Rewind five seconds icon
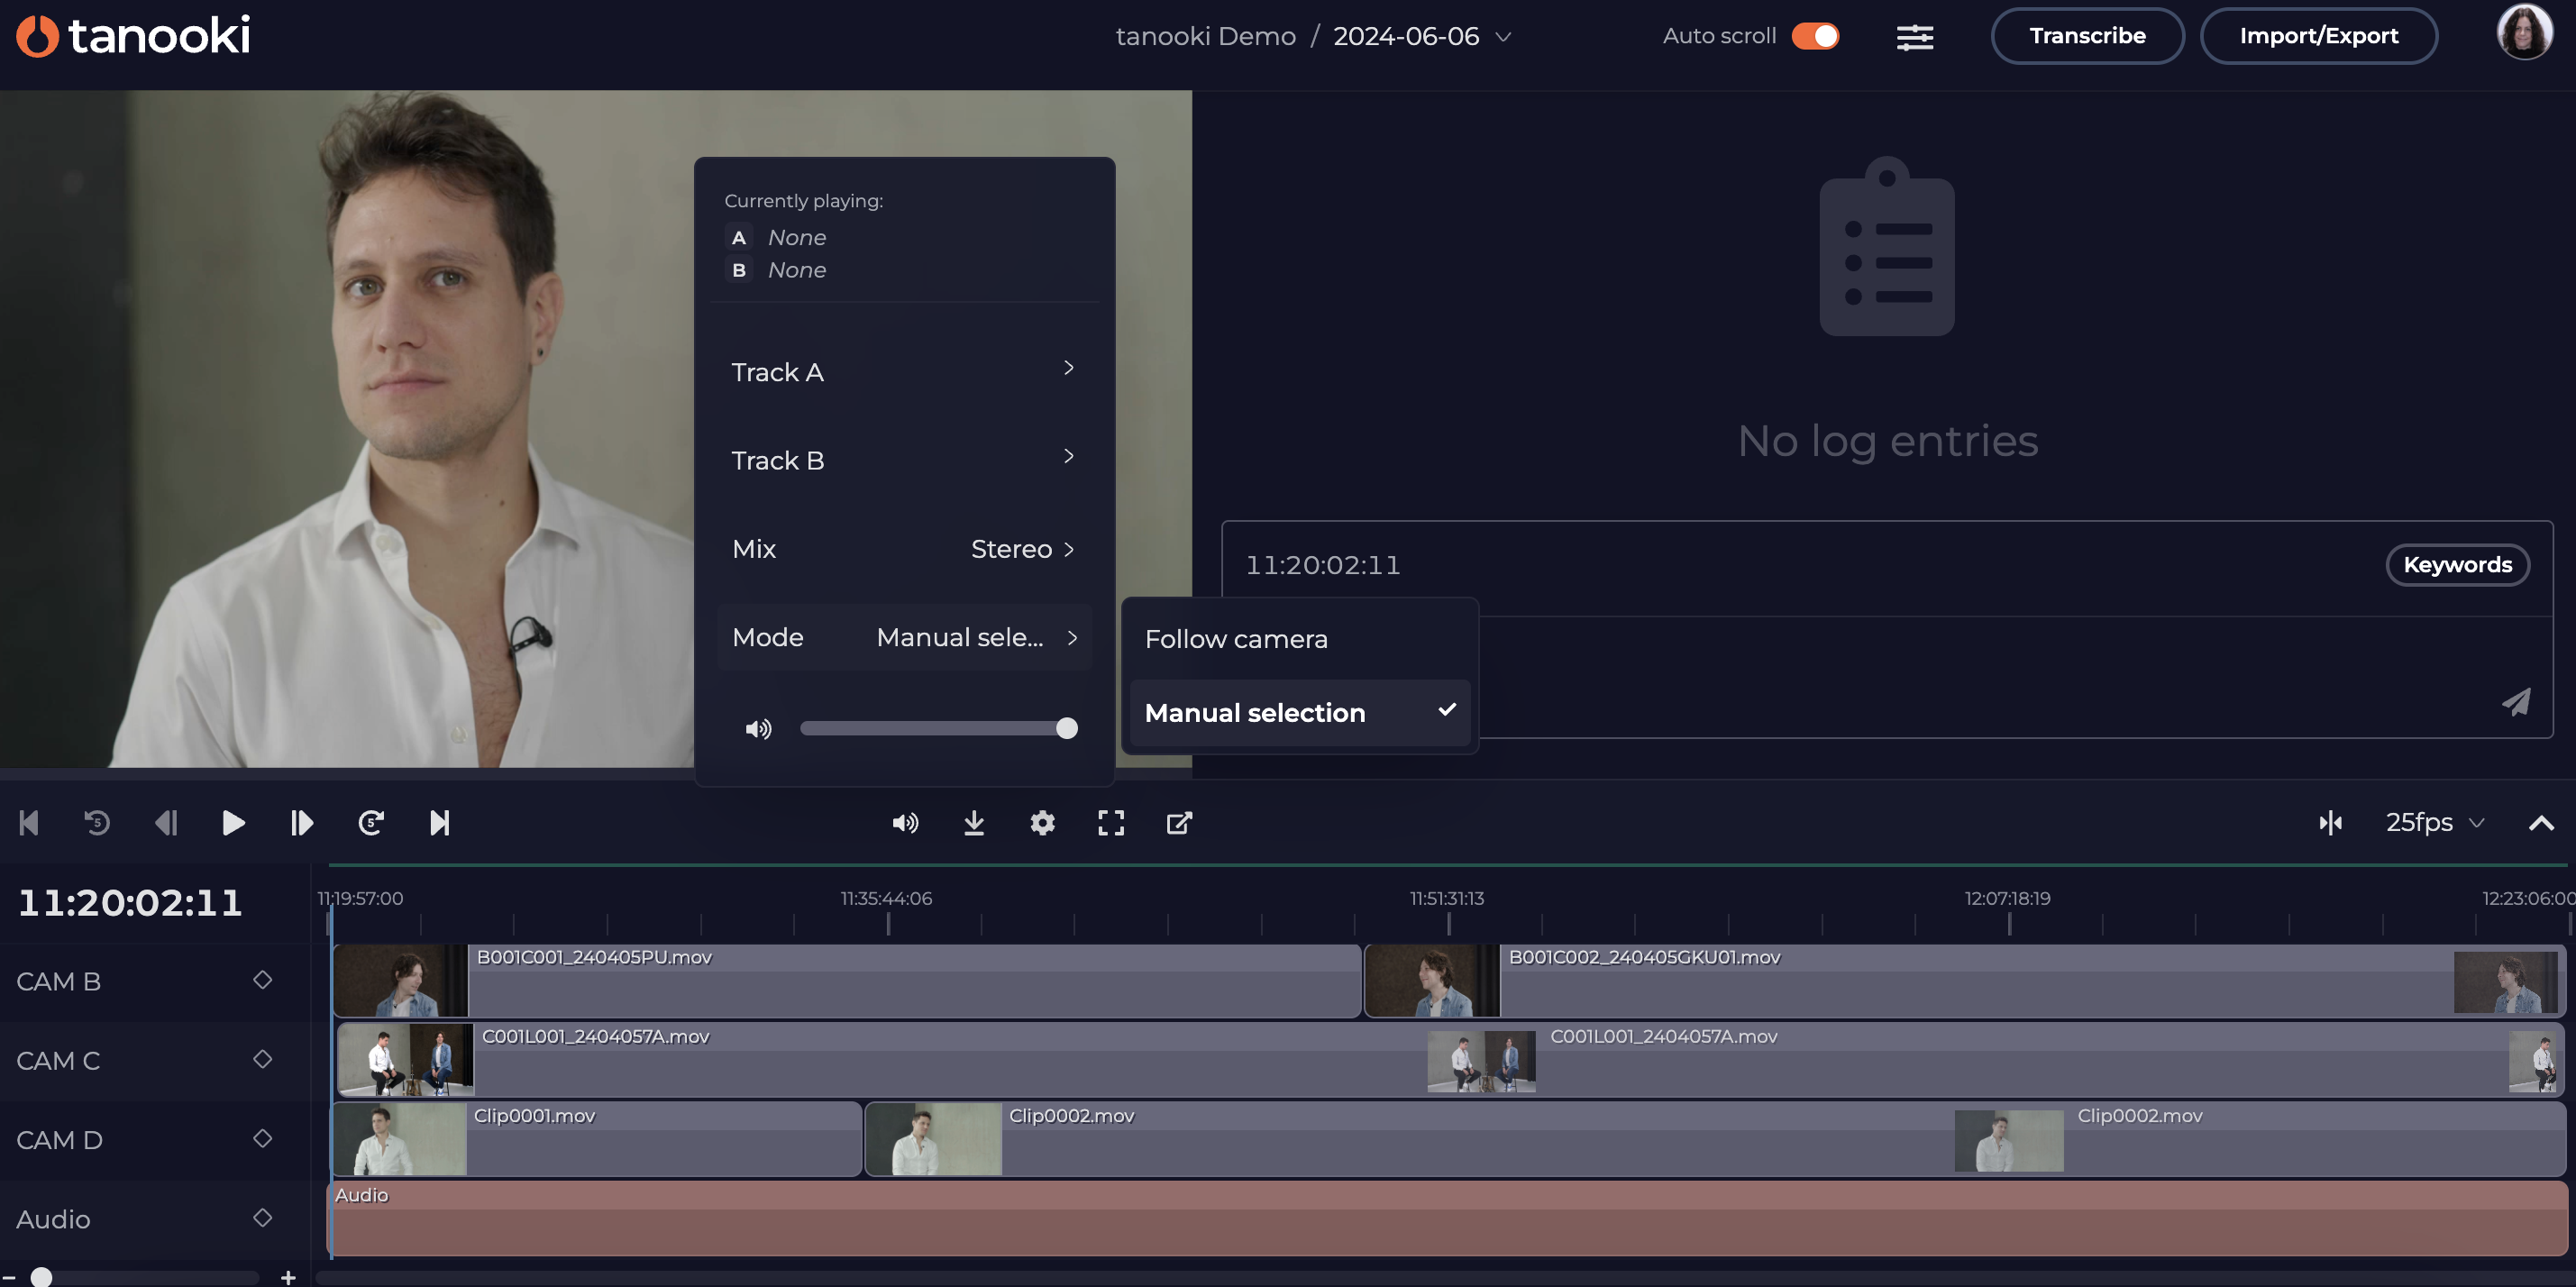The image size is (2576, 1287). [x=97, y=823]
